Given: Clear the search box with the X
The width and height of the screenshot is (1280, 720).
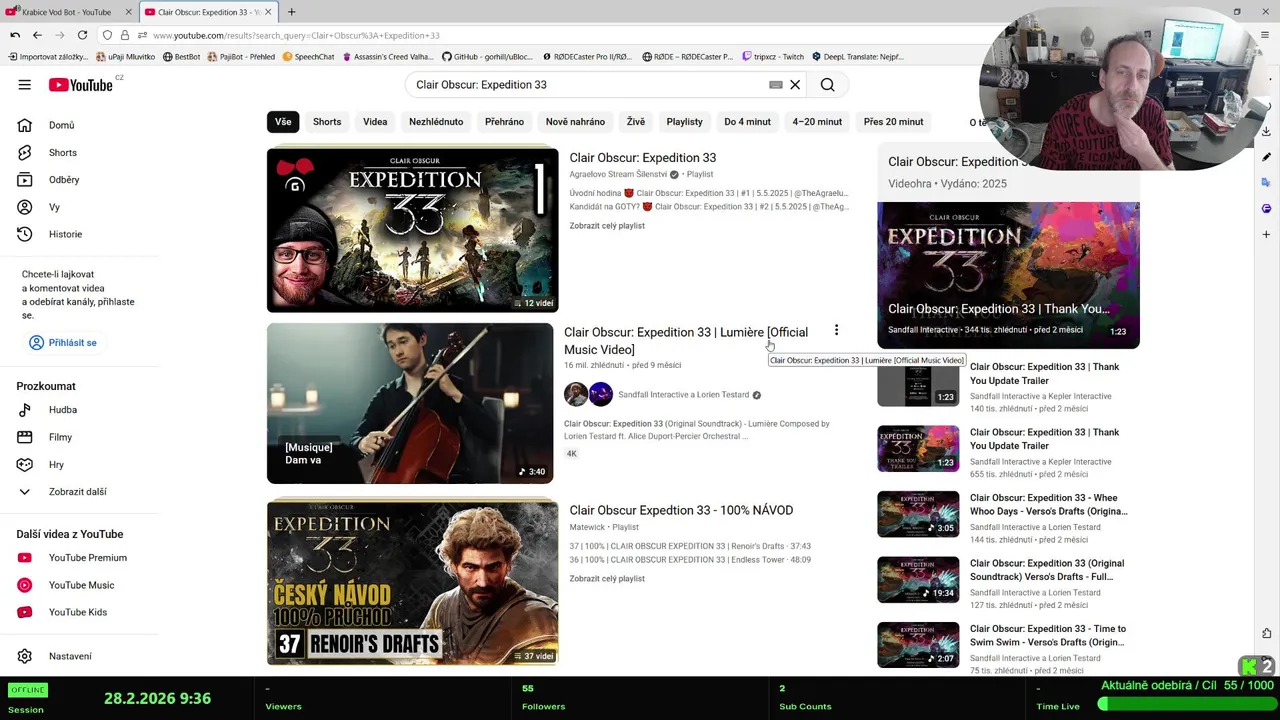Looking at the screenshot, I should point(795,85).
